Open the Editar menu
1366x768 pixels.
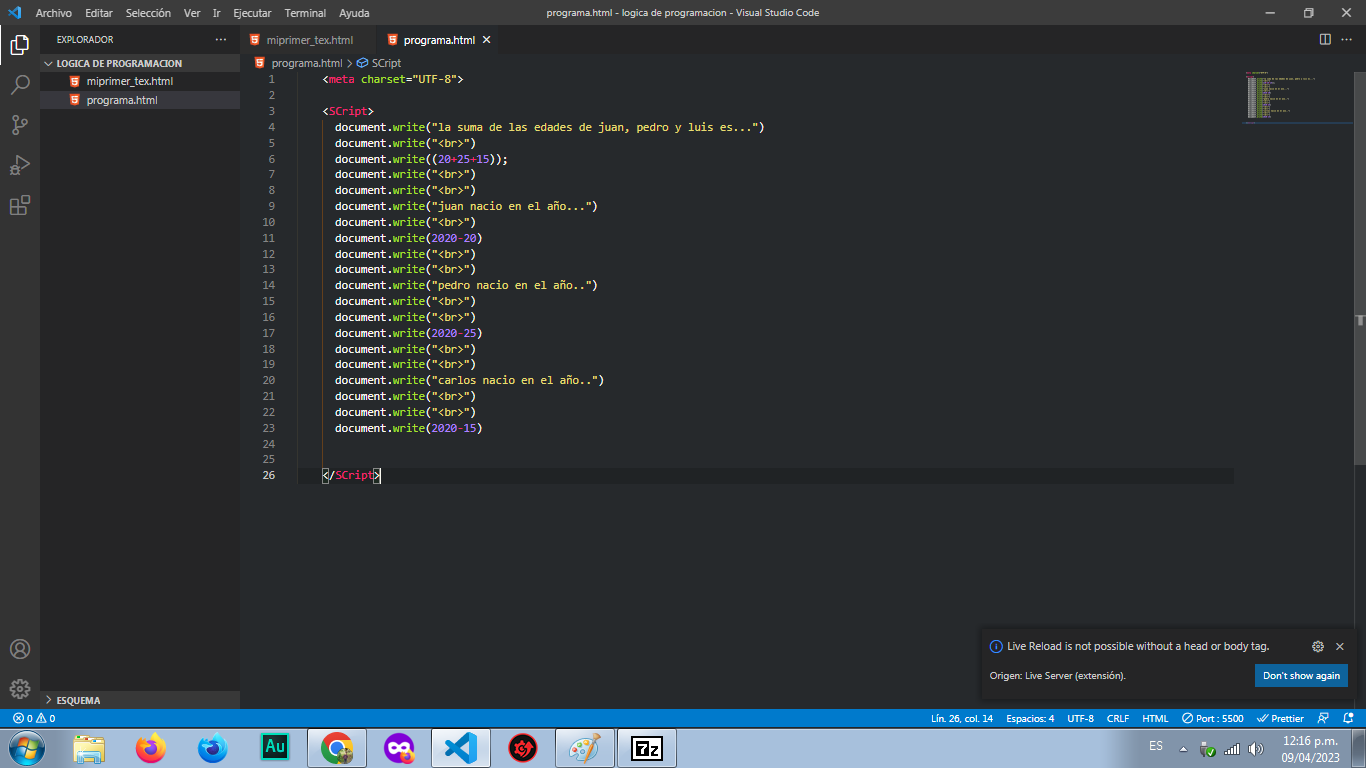tap(99, 13)
